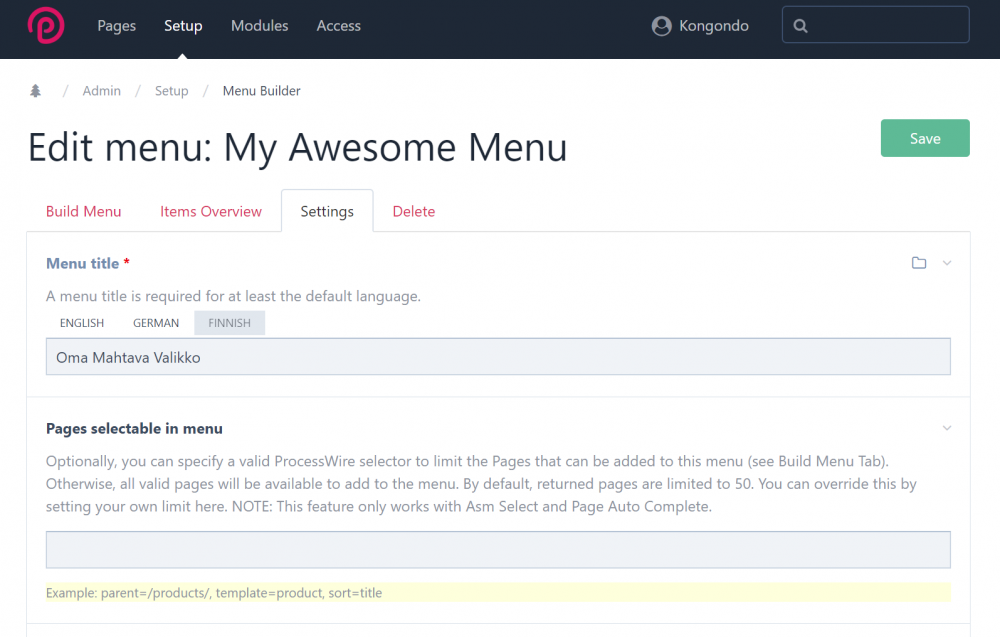
Task: Select the English language tab
Action: [x=82, y=323]
